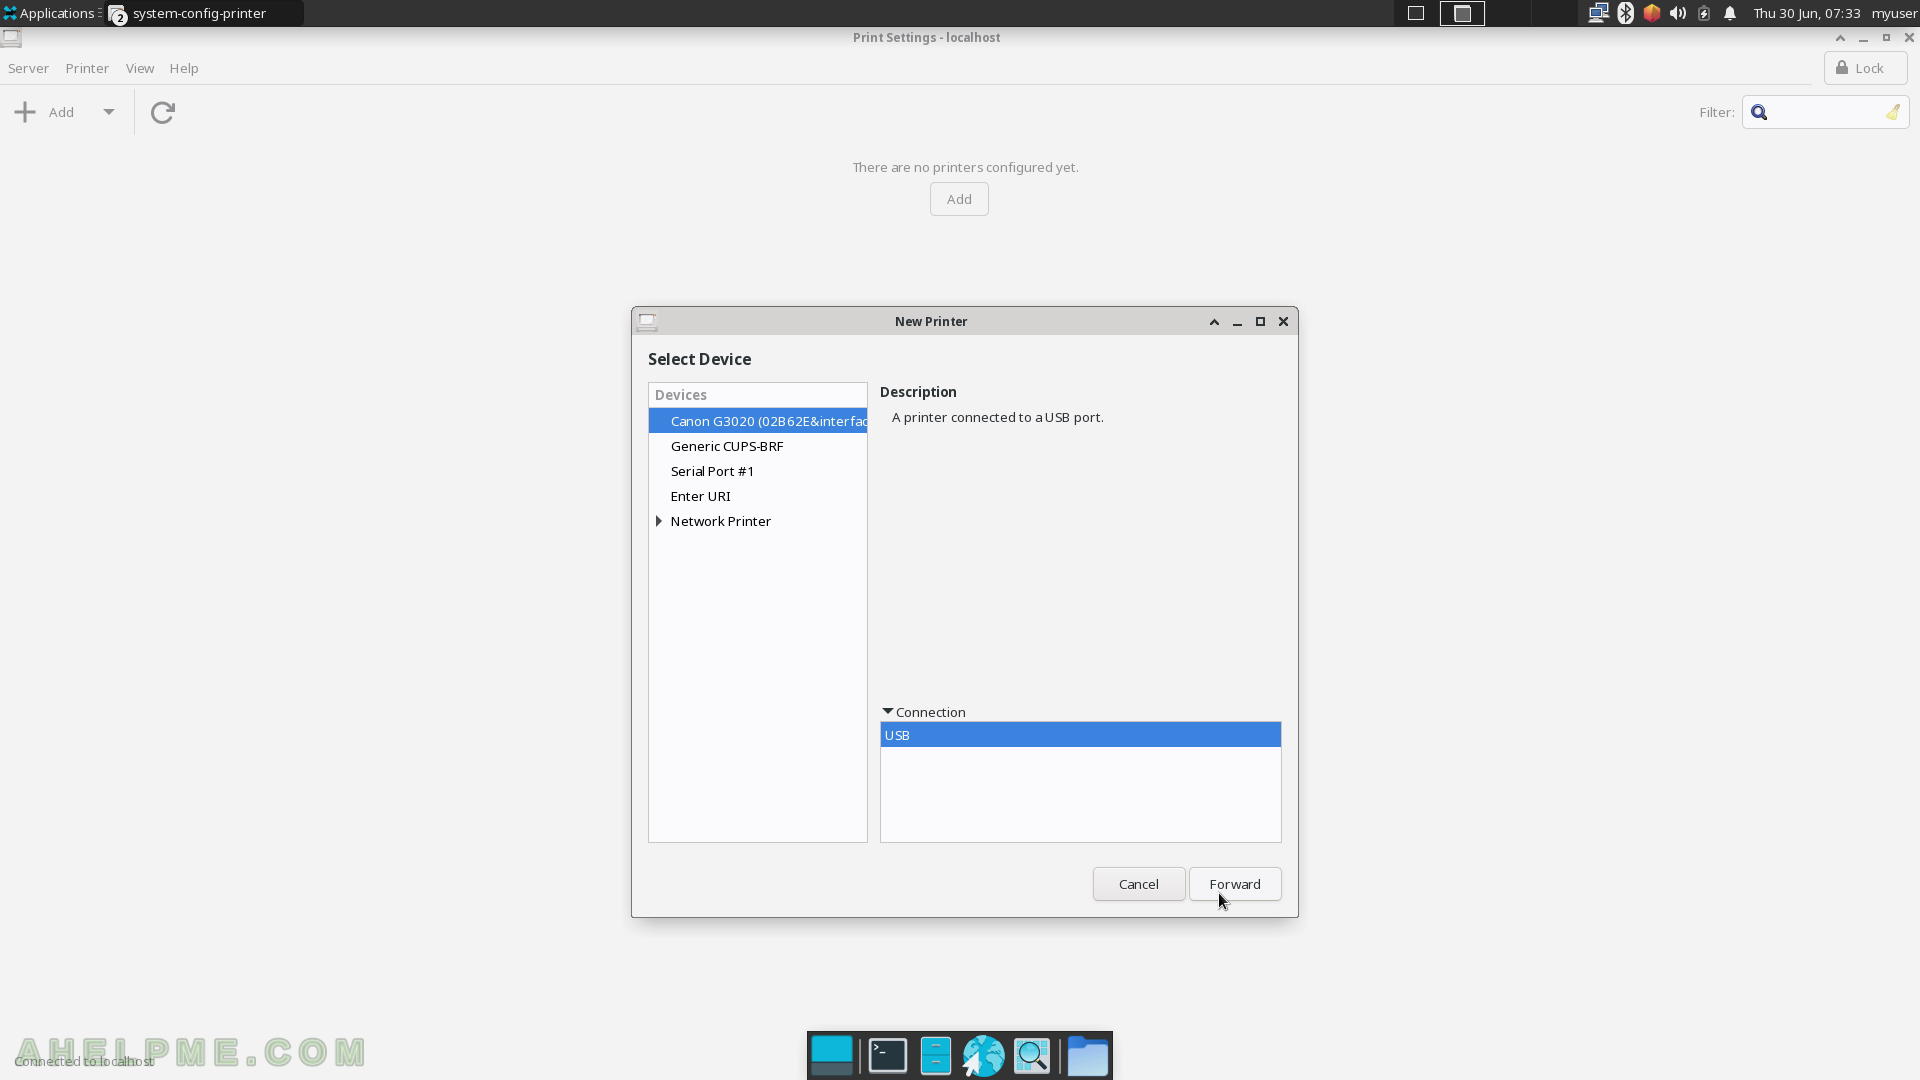Roll up the New Printer dialog (shade arrow)
The height and width of the screenshot is (1080, 1920).
1214,321
